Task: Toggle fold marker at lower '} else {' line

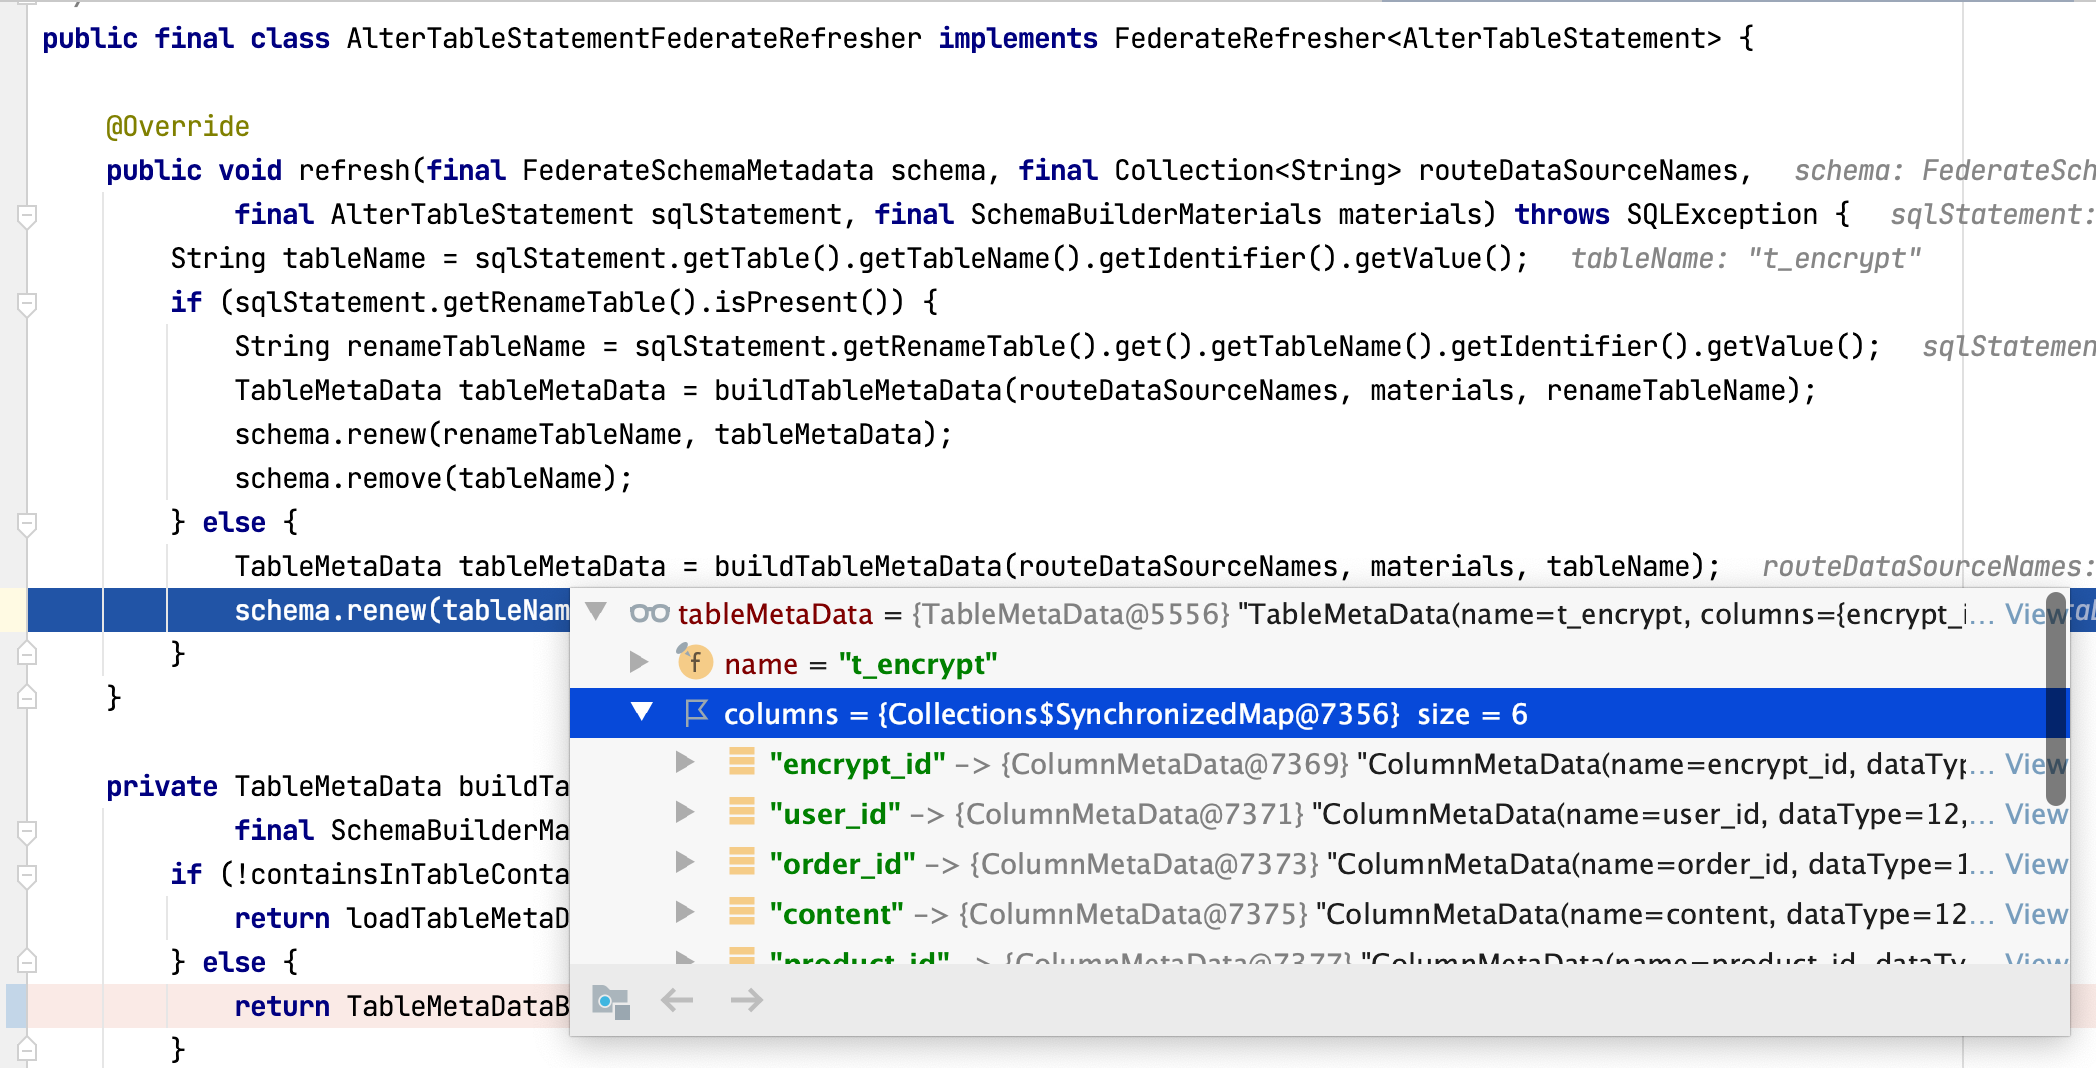Action: pos(27,962)
